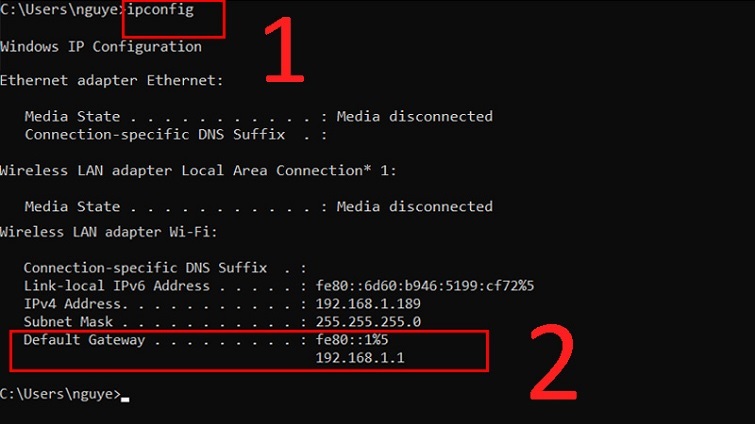Click the typed ipconfig command text
This screenshot has width=755, height=424.
pos(161,12)
